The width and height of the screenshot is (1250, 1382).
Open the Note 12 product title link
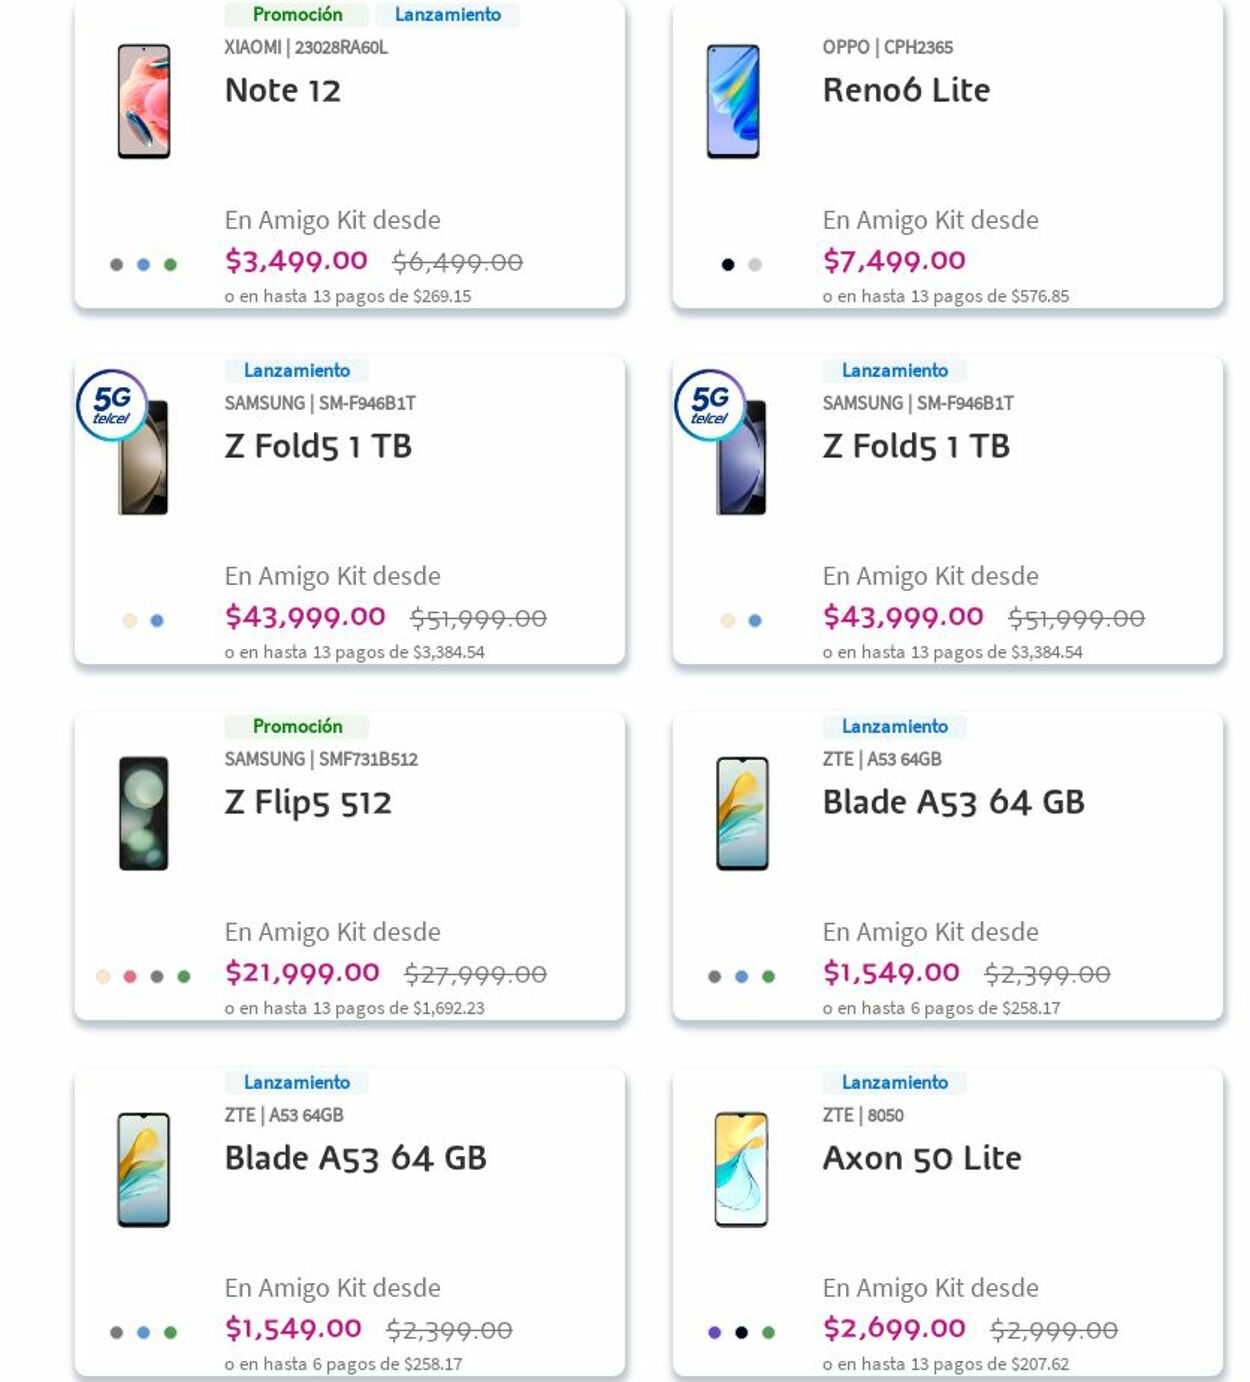[283, 91]
